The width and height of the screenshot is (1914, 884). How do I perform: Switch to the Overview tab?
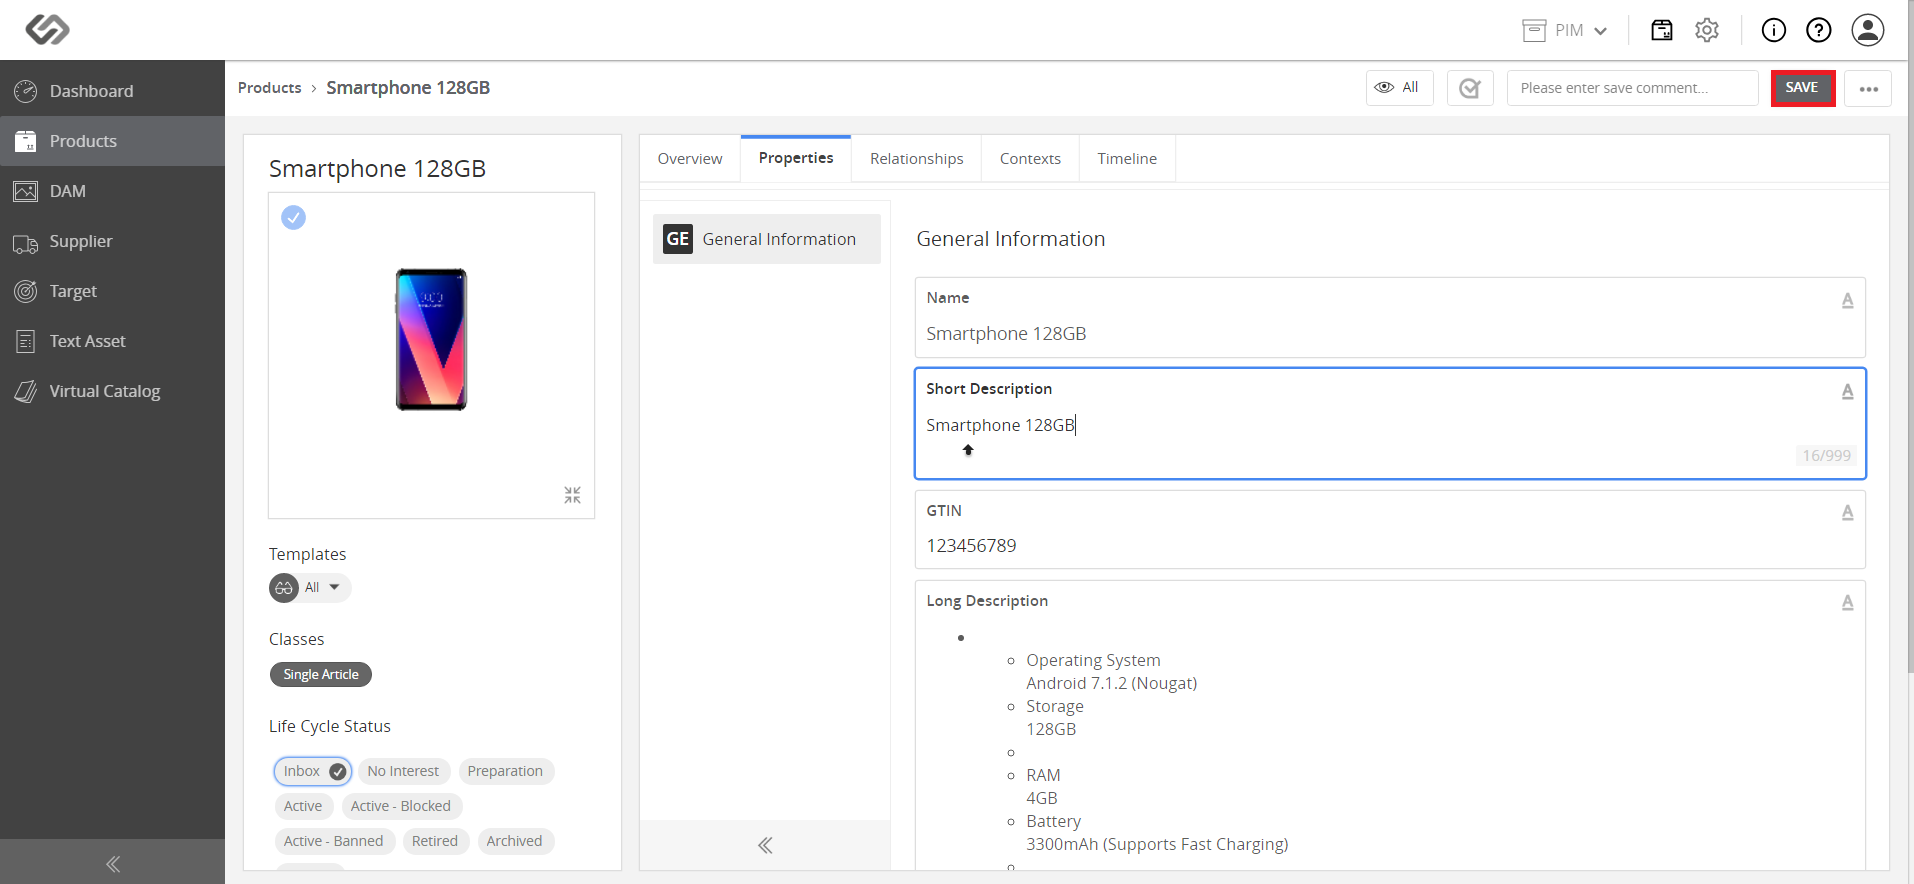click(690, 159)
